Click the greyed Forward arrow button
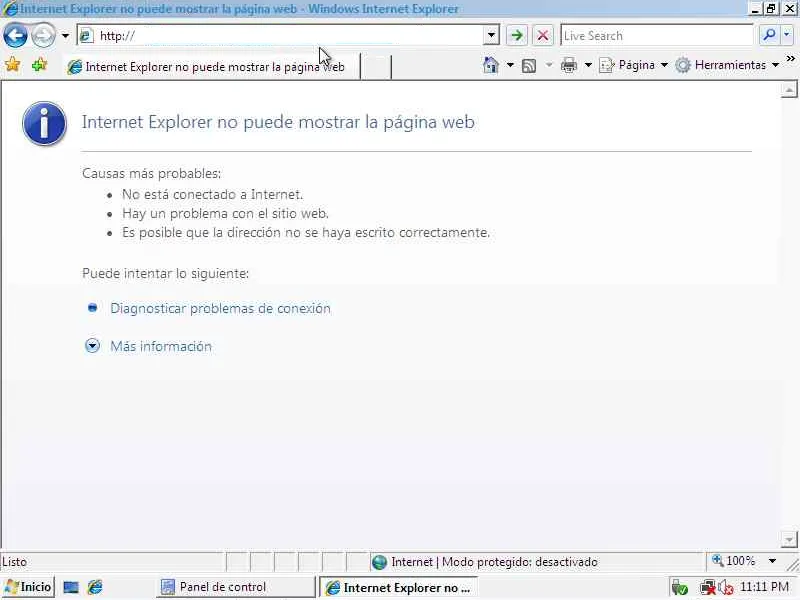The height and width of the screenshot is (600, 800). click(x=44, y=36)
